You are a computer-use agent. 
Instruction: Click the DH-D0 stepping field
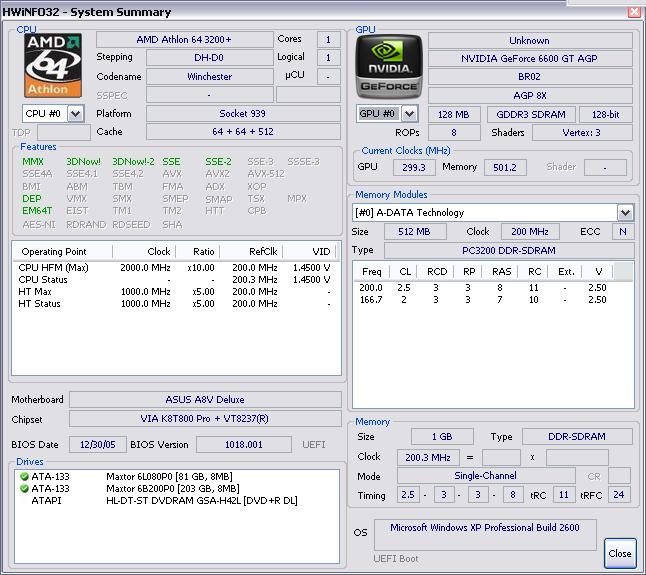coord(209,58)
